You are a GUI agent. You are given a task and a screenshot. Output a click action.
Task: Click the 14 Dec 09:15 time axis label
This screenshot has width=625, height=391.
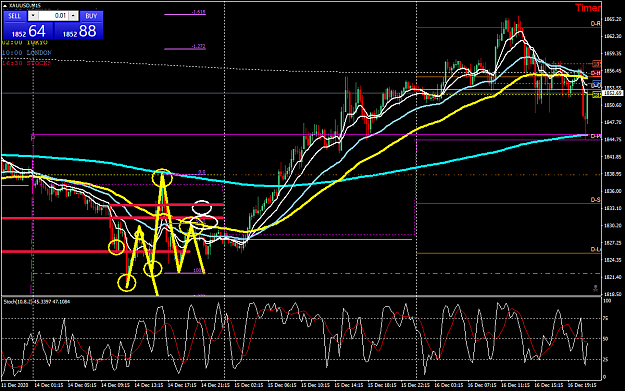pyautogui.click(x=116, y=385)
